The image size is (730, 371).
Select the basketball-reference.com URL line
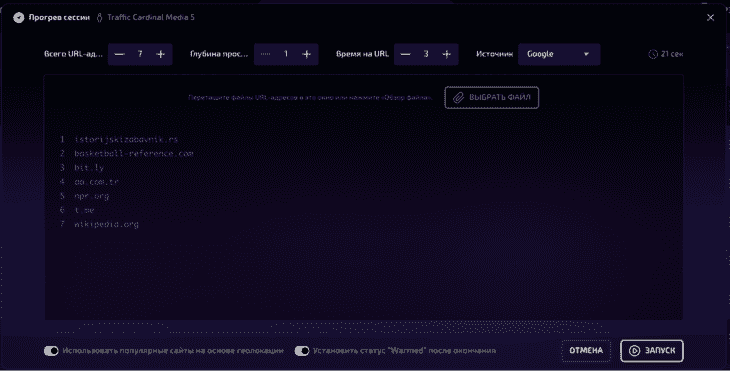[134, 154]
